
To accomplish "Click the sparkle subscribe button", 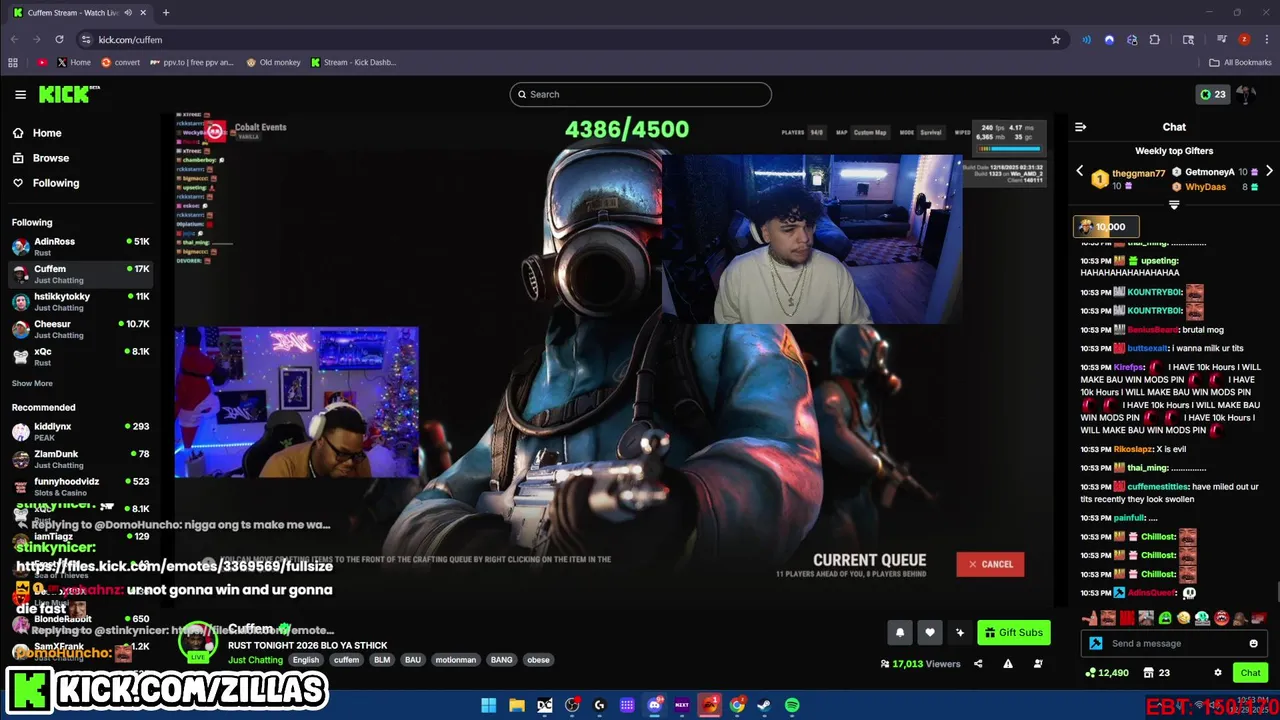I will [960, 632].
